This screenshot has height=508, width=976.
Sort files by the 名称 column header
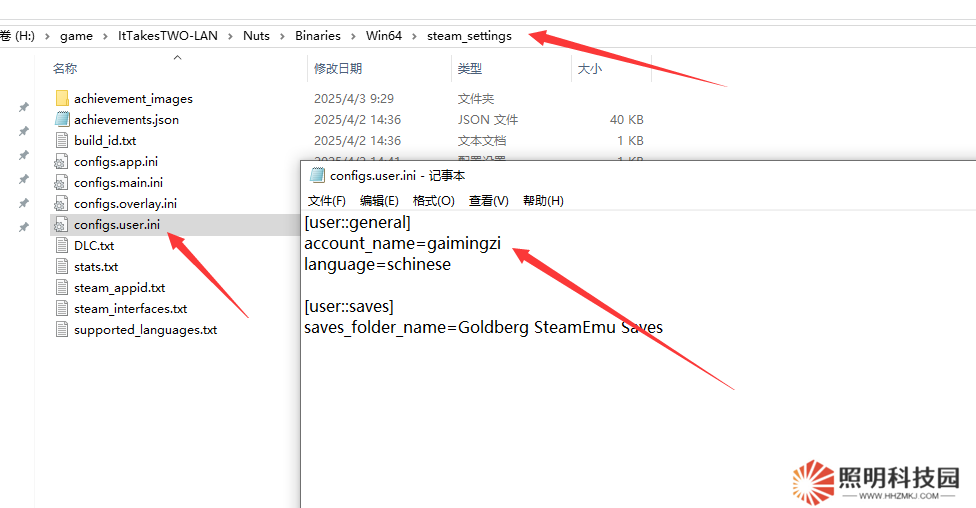(x=65, y=69)
